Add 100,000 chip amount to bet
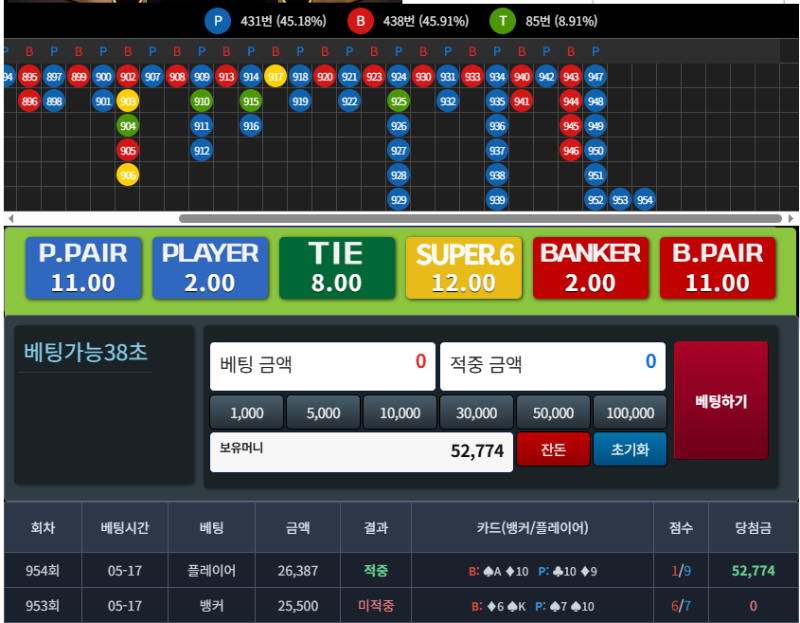The width and height of the screenshot is (800, 623). (630, 413)
